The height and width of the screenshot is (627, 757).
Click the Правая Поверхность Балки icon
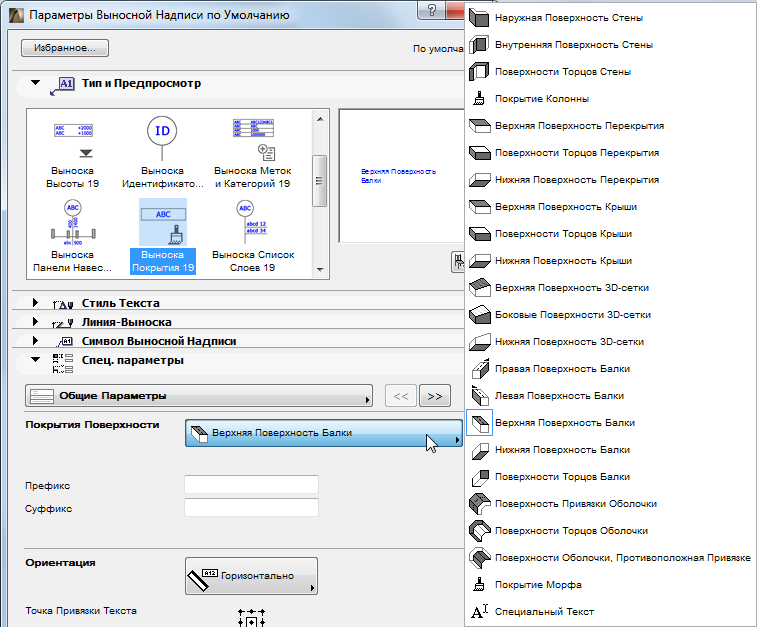tap(480, 369)
